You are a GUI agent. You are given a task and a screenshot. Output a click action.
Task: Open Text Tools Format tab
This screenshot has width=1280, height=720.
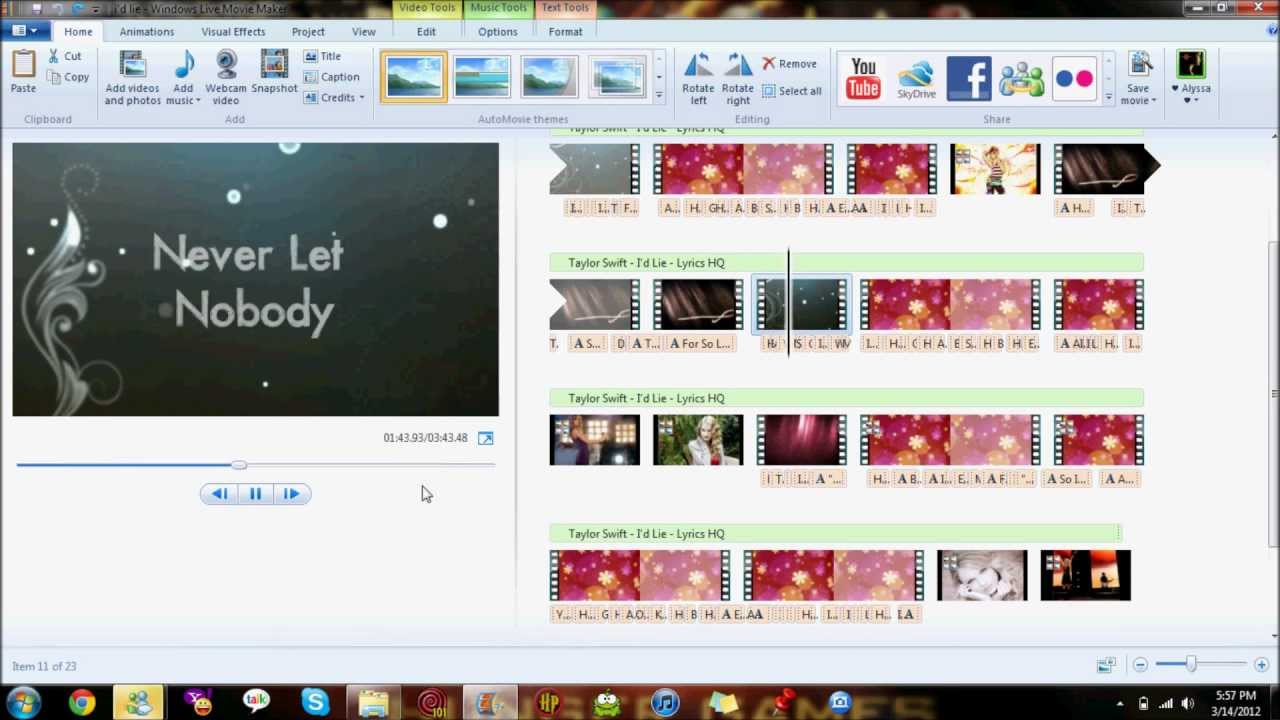click(565, 31)
